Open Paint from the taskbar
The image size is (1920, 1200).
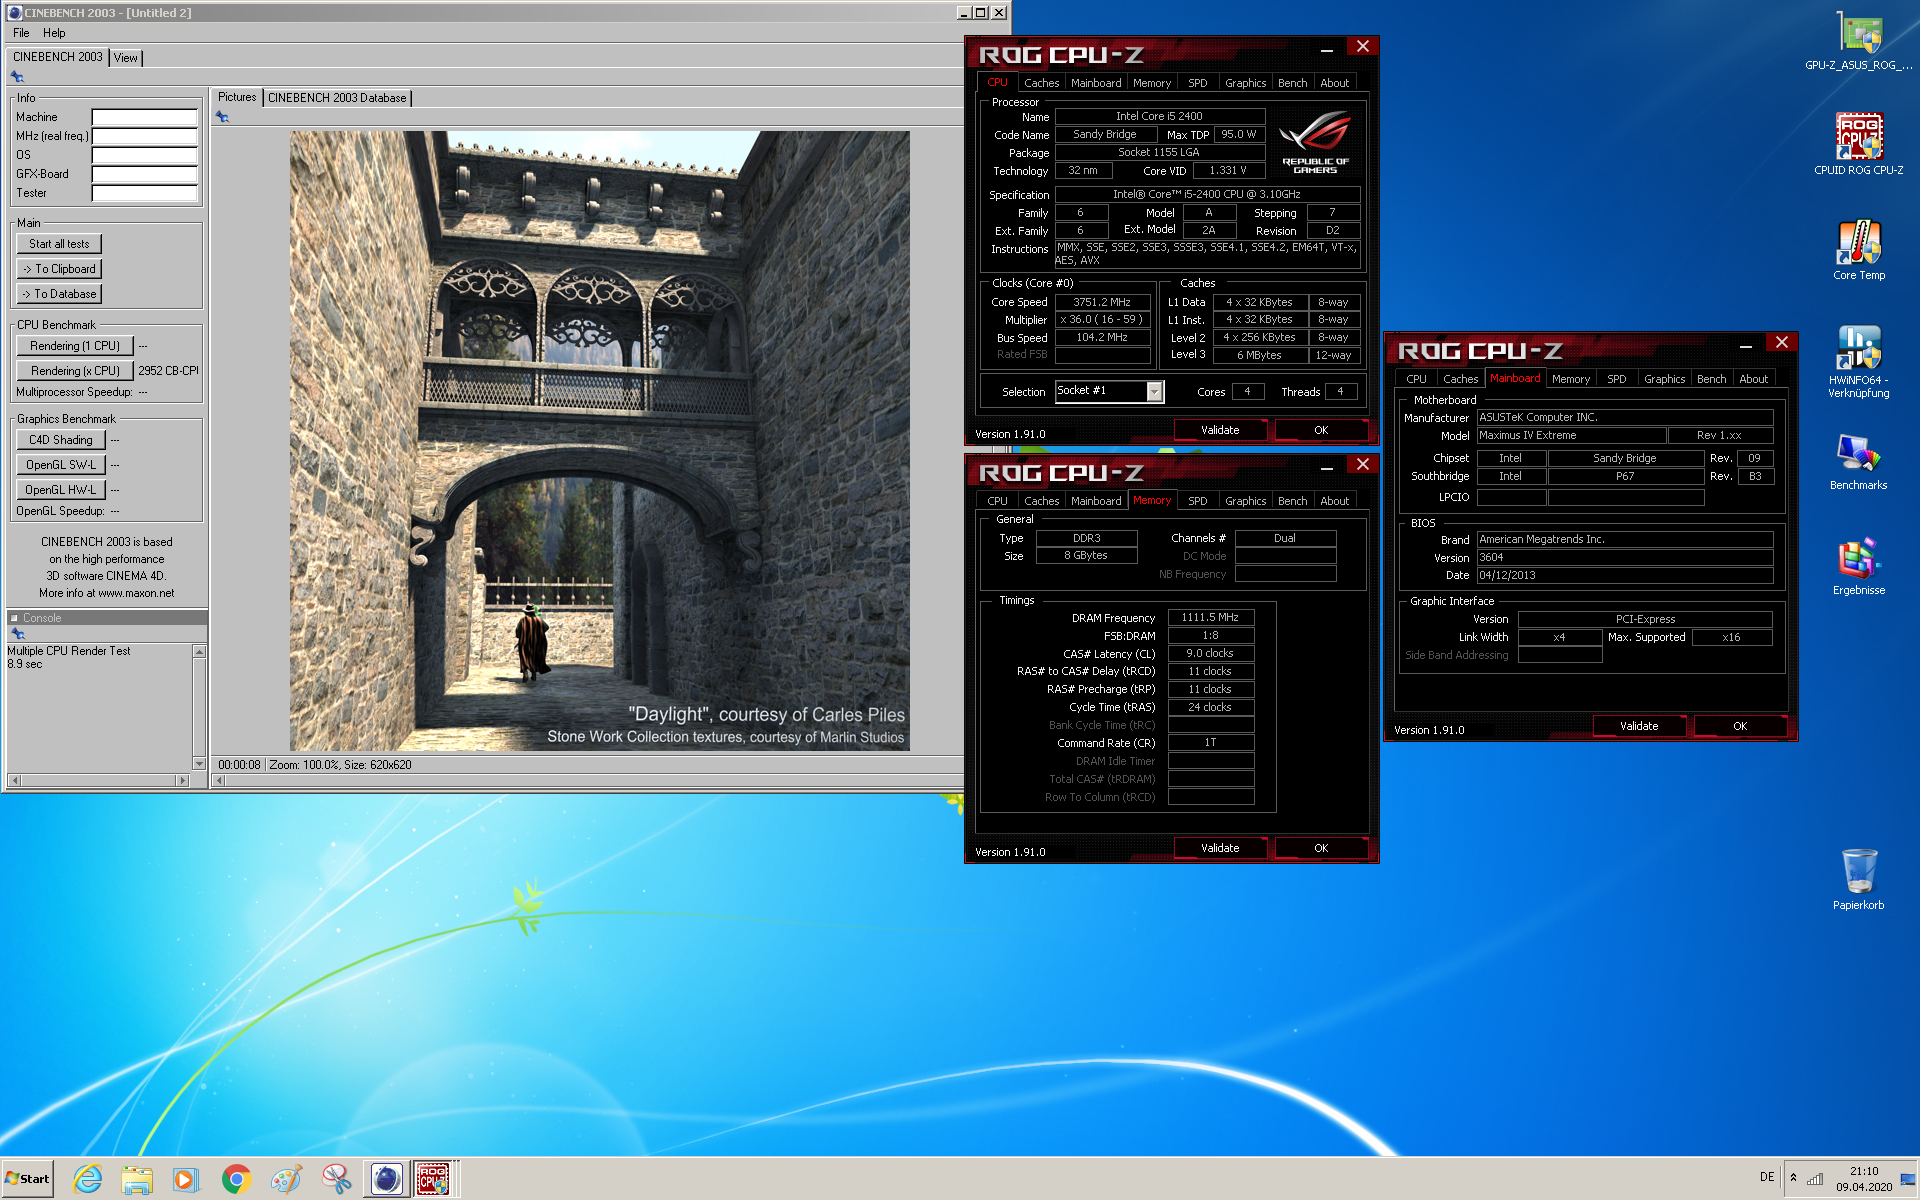(286, 1179)
